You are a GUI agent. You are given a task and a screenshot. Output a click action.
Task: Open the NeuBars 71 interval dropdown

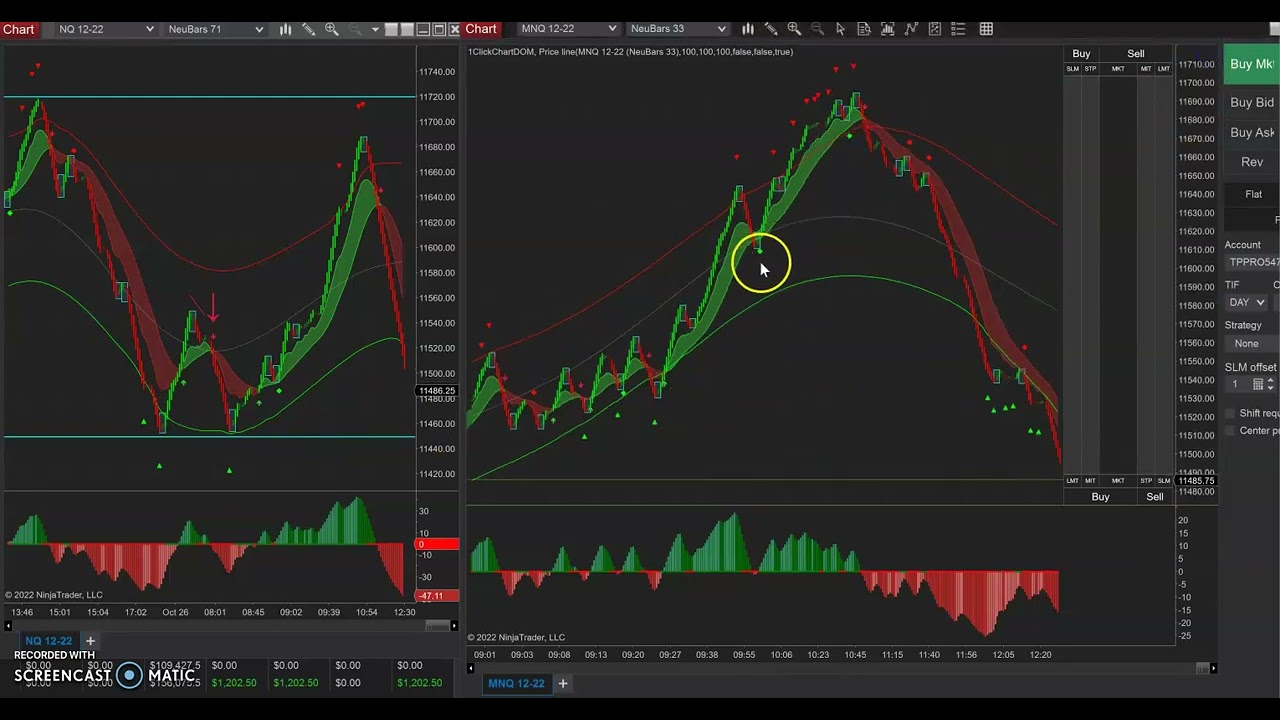coord(215,29)
